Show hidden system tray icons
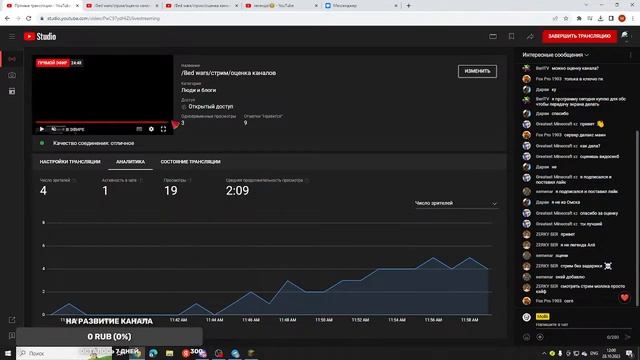This screenshot has width=640, height=360. 544,353
